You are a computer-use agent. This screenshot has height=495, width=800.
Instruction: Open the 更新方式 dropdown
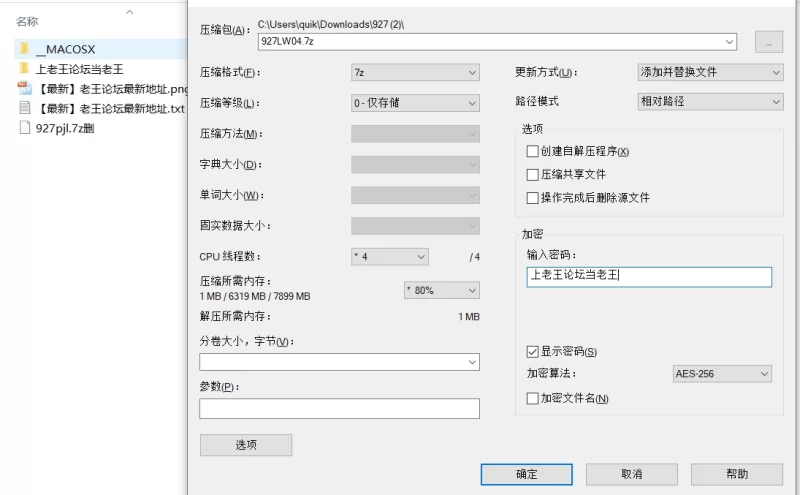pyautogui.click(x=710, y=72)
